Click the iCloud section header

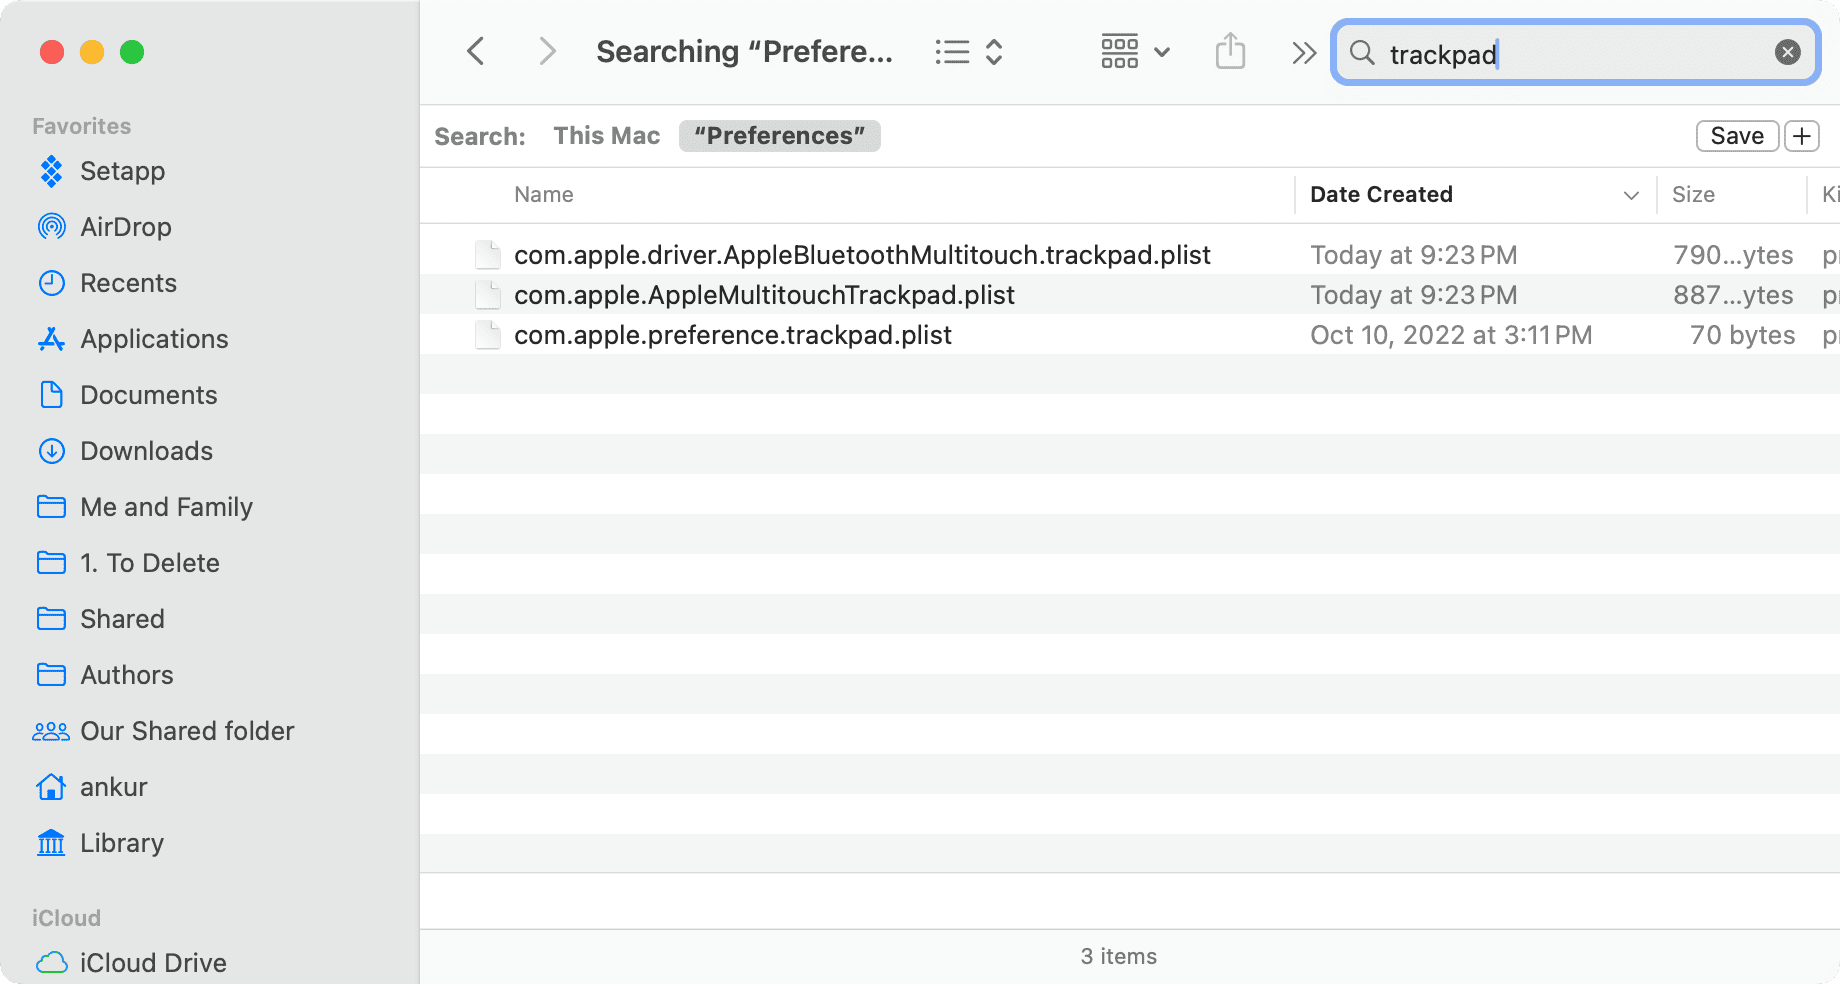[66, 918]
